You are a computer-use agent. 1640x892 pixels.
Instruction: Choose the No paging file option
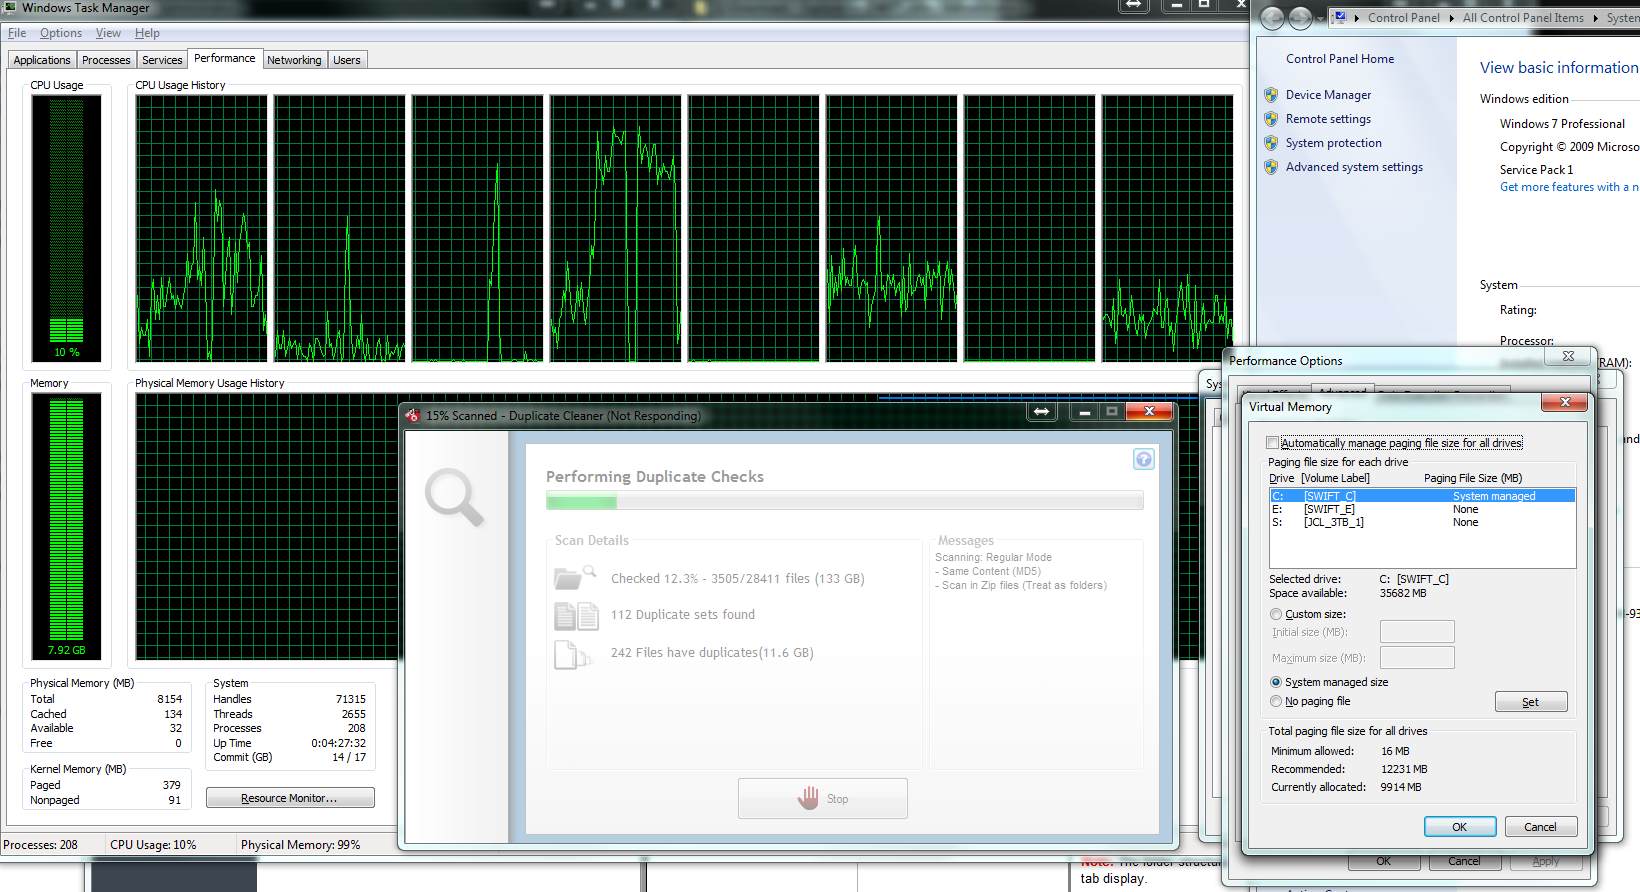tap(1275, 701)
